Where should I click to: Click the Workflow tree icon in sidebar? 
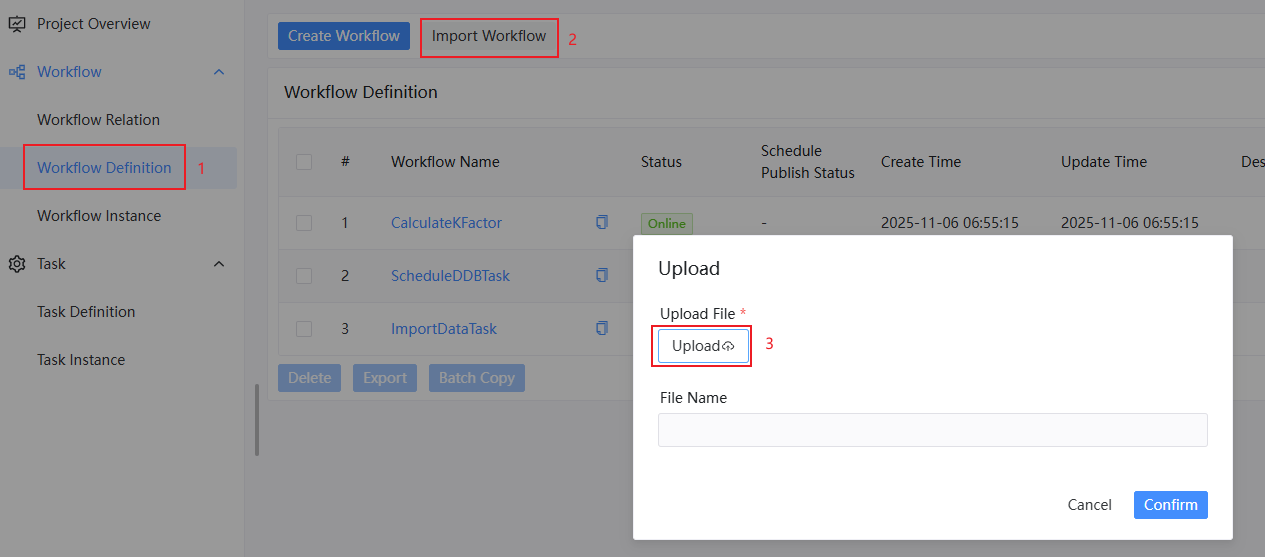[17, 72]
